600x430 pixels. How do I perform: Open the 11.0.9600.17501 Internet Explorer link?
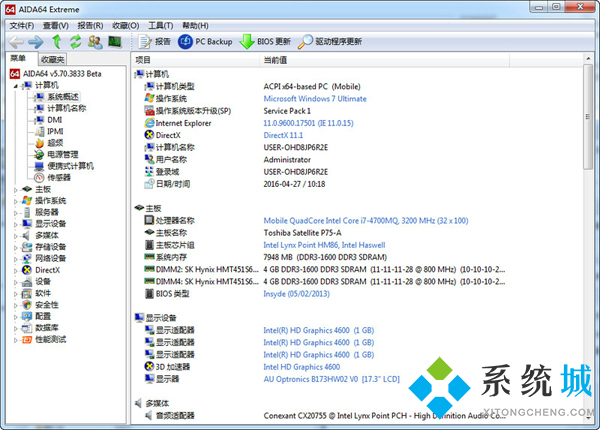308,123
